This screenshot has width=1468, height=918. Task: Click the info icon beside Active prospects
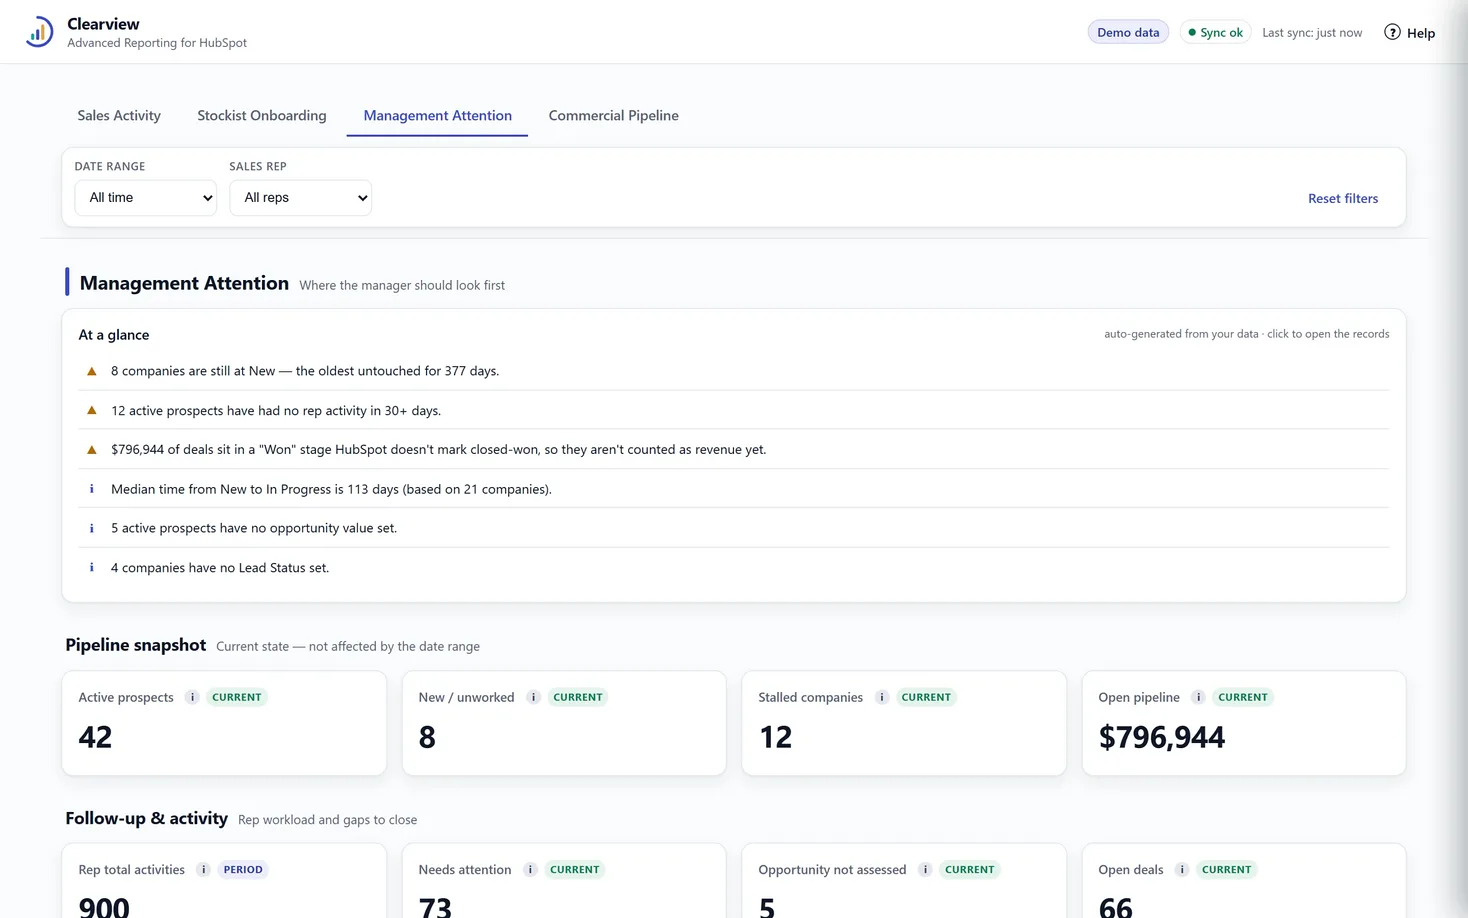pyautogui.click(x=192, y=697)
